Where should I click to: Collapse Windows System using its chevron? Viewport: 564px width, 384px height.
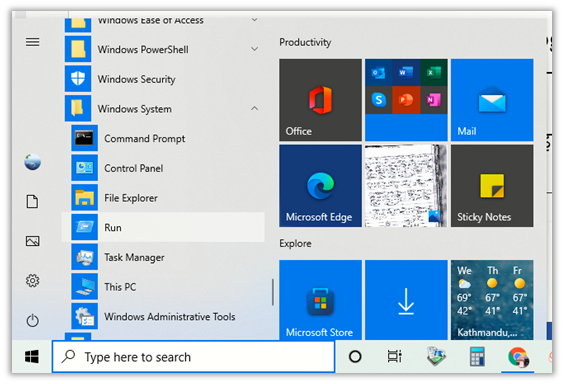click(x=254, y=108)
